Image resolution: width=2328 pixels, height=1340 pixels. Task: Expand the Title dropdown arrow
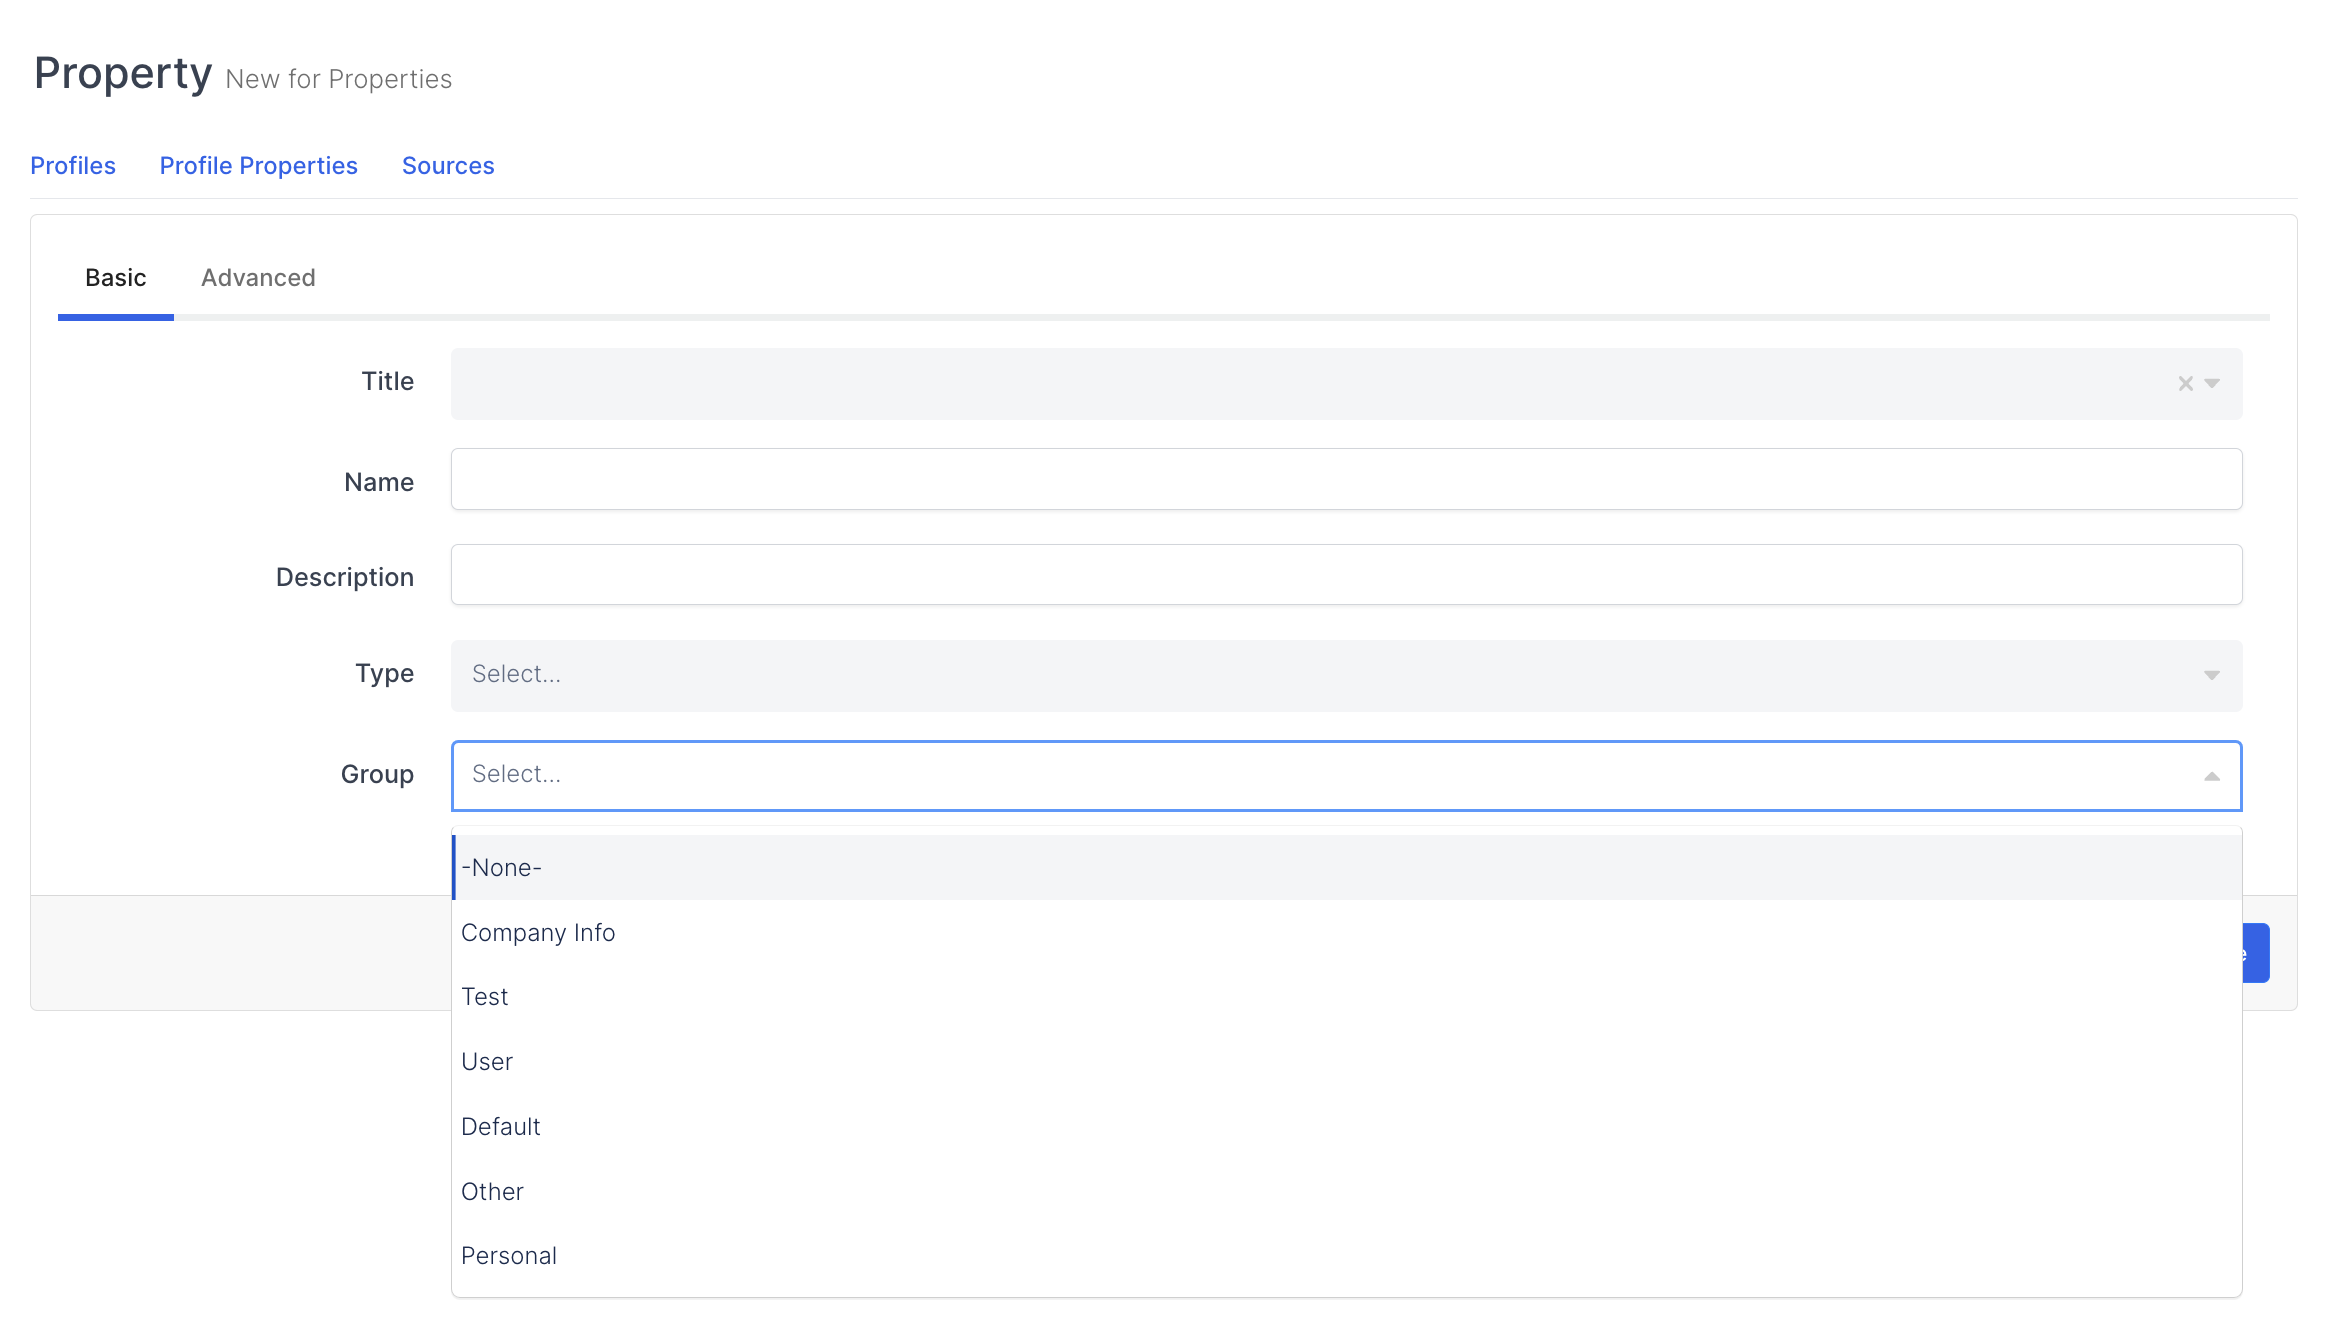pyautogui.click(x=2212, y=383)
